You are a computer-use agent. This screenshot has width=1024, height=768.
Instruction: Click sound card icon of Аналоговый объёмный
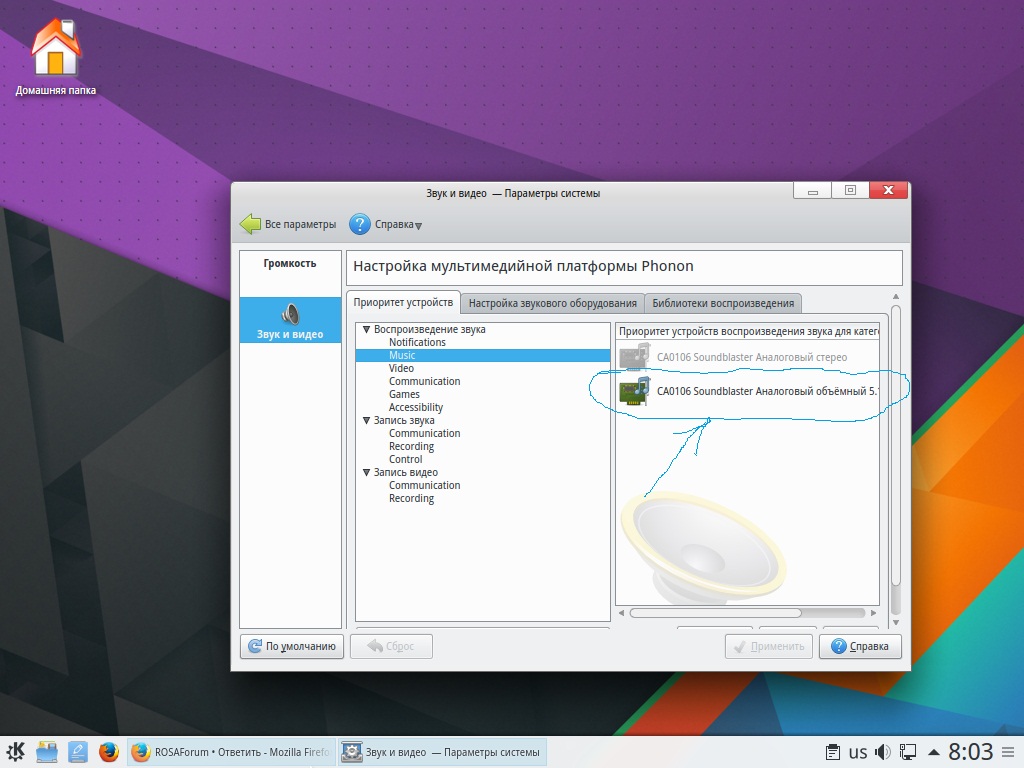634,391
